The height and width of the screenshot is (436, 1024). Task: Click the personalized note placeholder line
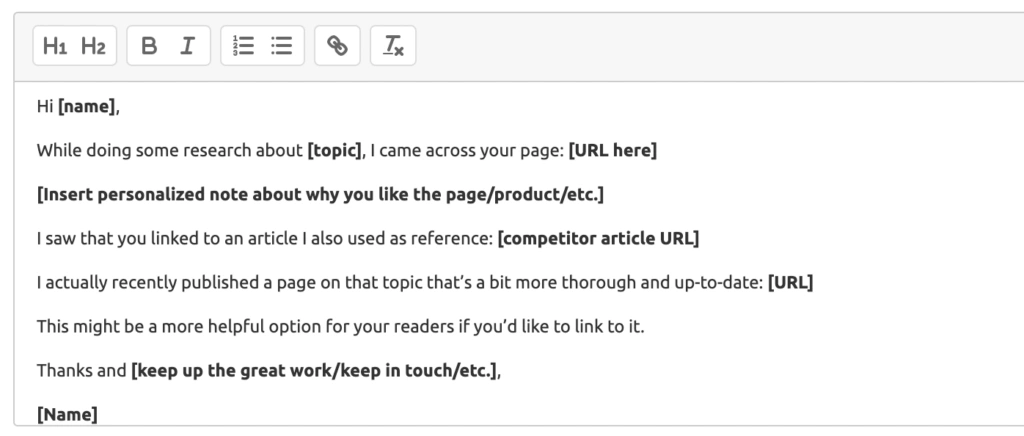pos(320,194)
